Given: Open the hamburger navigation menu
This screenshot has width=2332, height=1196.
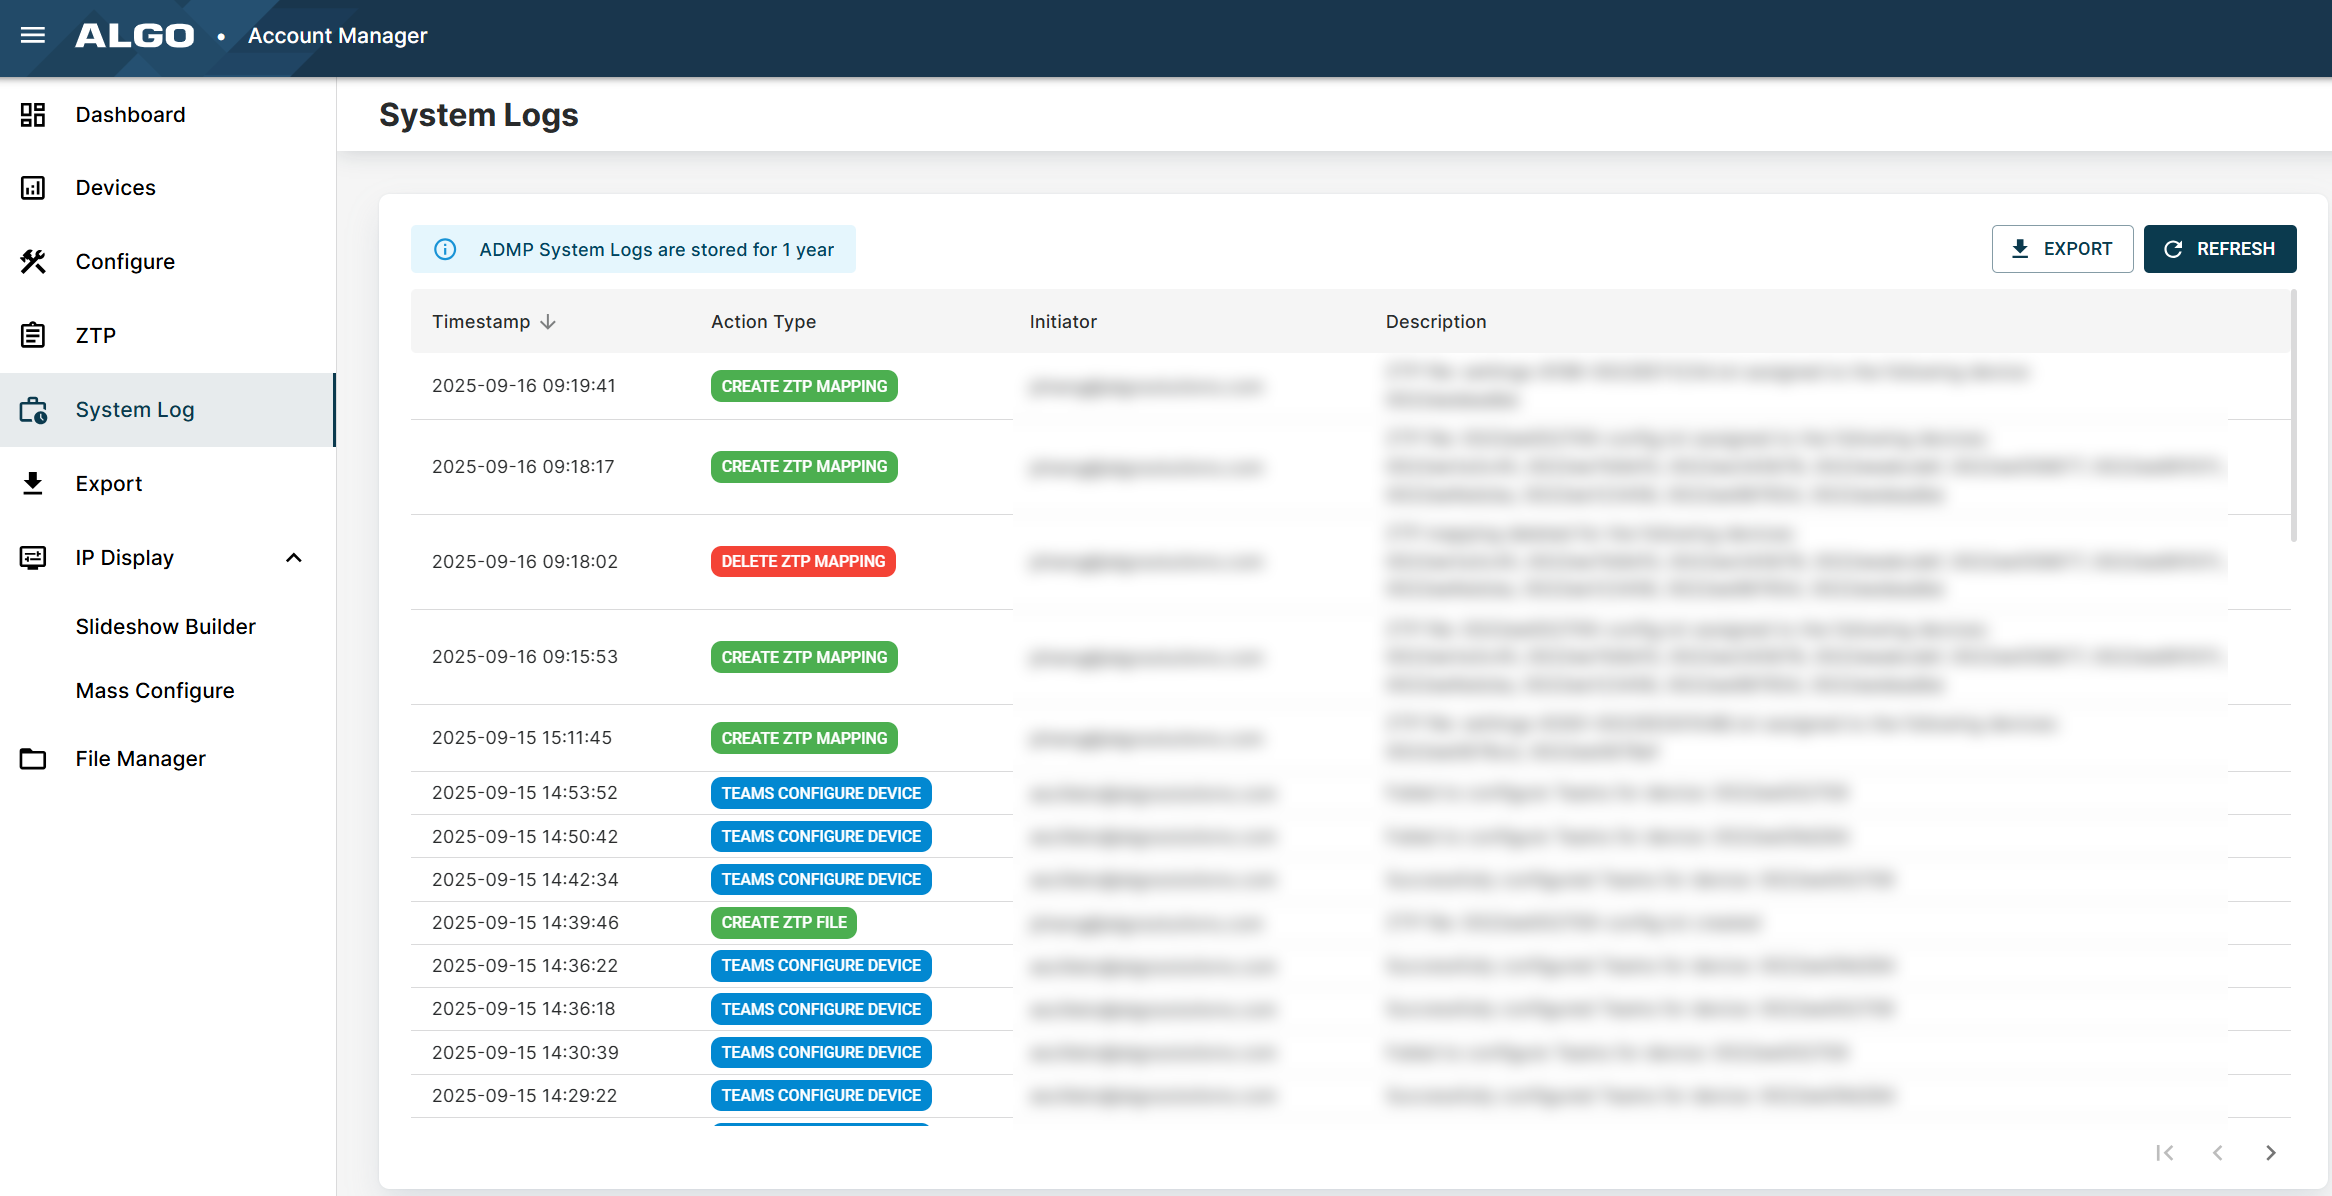Looking at the screenshot, I should pyautogui.click(x=33, y=36).
